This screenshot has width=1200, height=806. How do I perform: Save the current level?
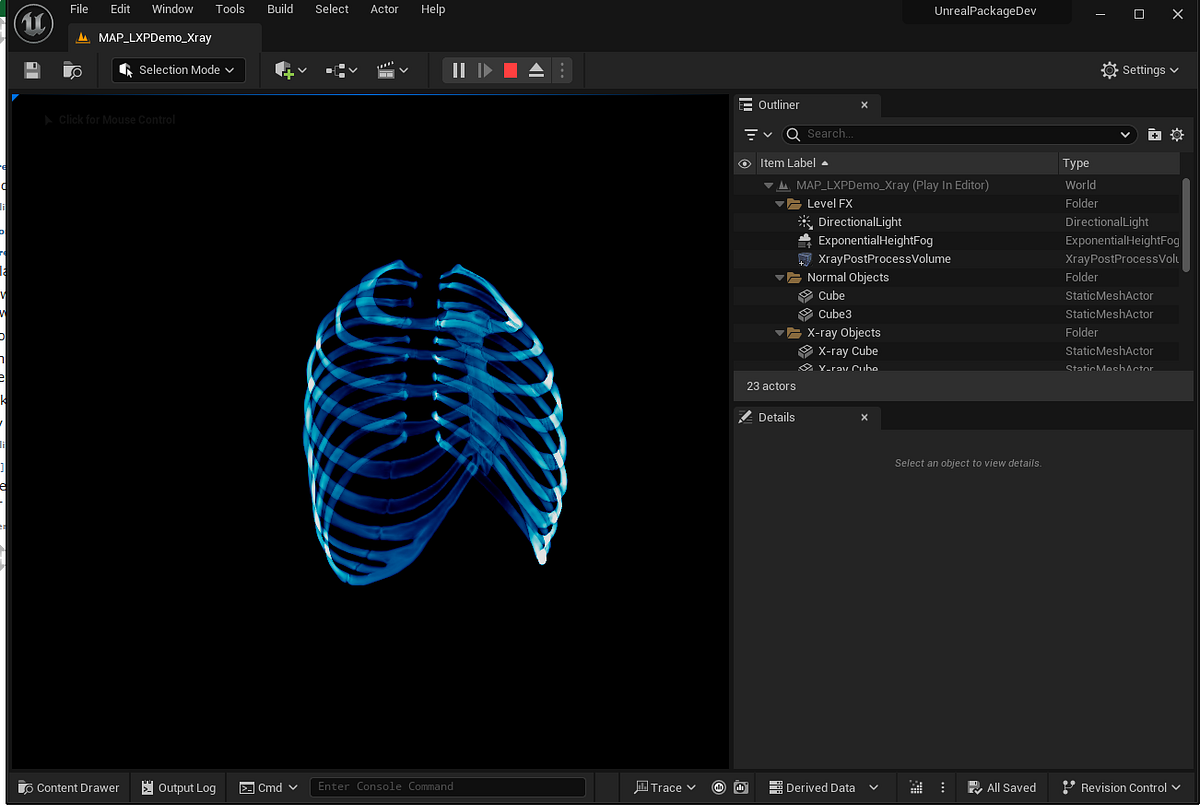coord(31,70)
